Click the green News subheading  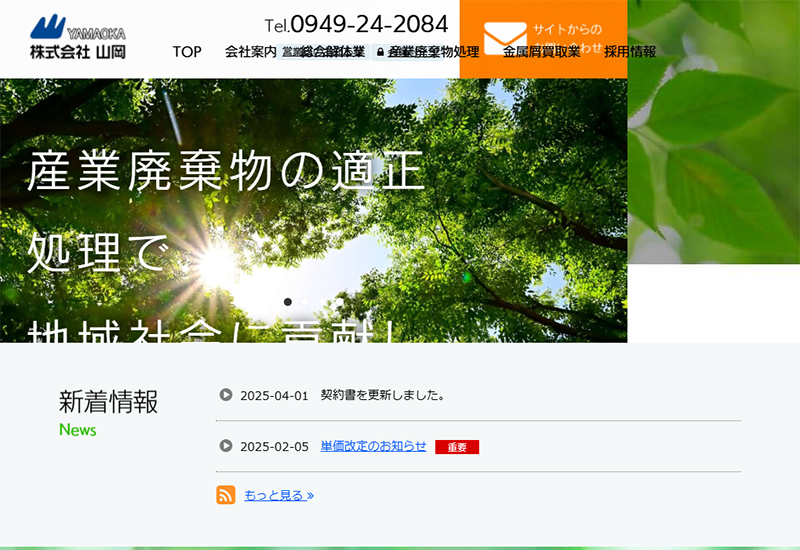[x=78, y=430]
